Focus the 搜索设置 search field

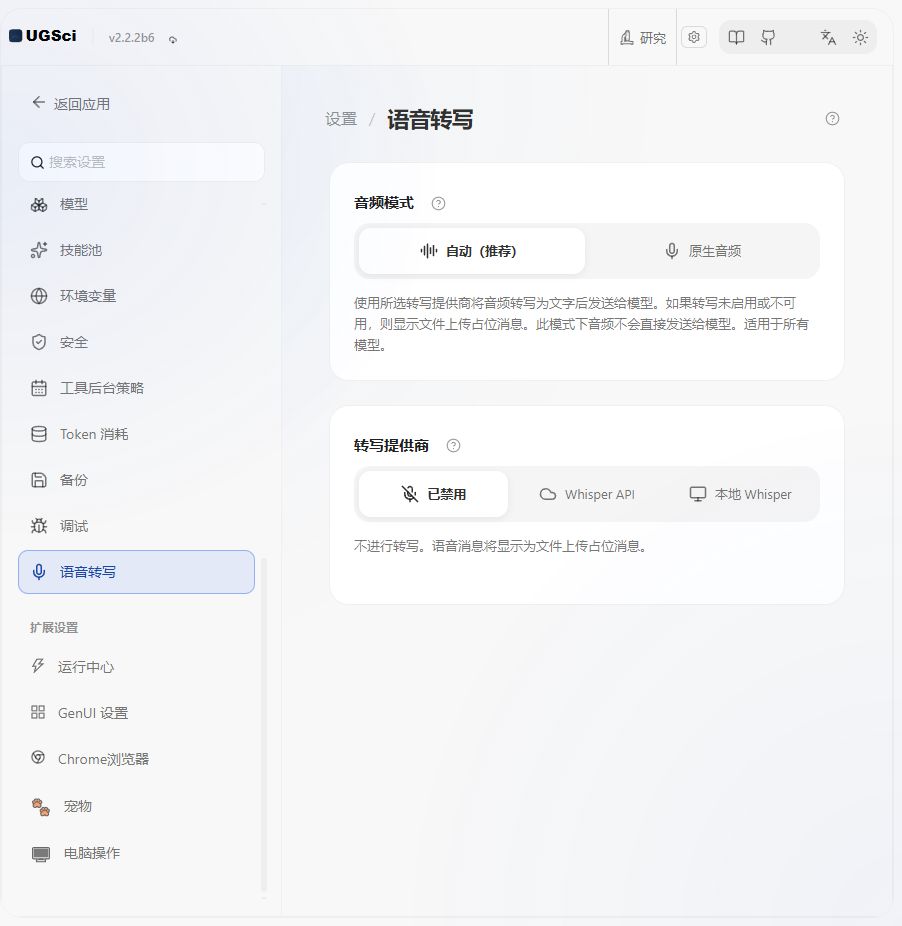(141, 162)
